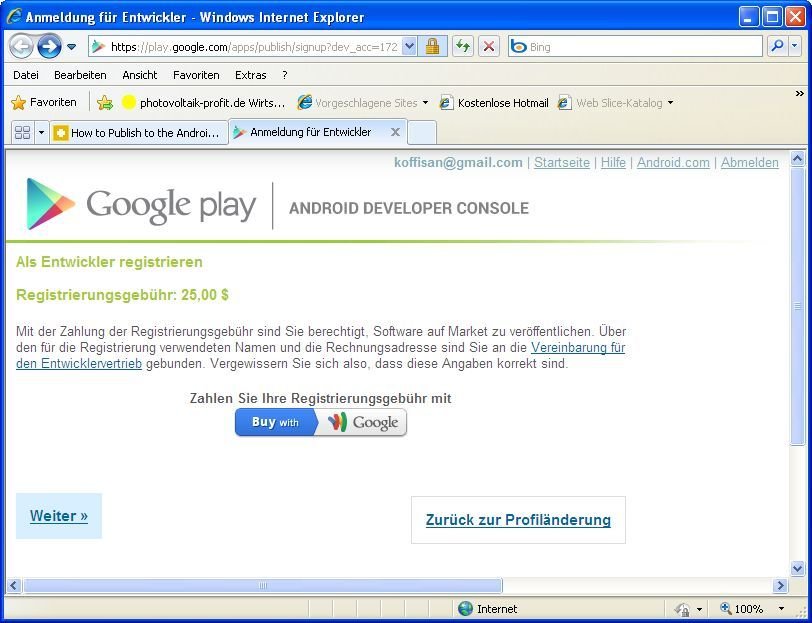Click the browser Forward arrow button
This screenshot has width=812, height=623.
click(x=49, y=47)
